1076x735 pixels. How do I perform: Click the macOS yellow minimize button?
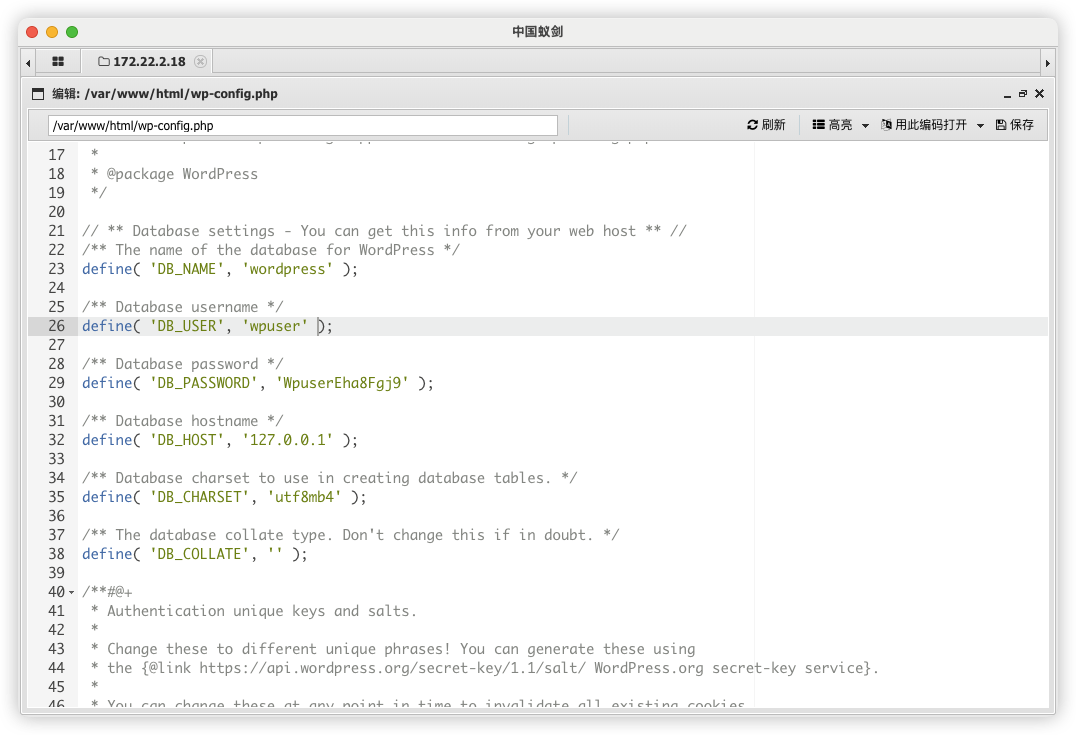(51, 32)
